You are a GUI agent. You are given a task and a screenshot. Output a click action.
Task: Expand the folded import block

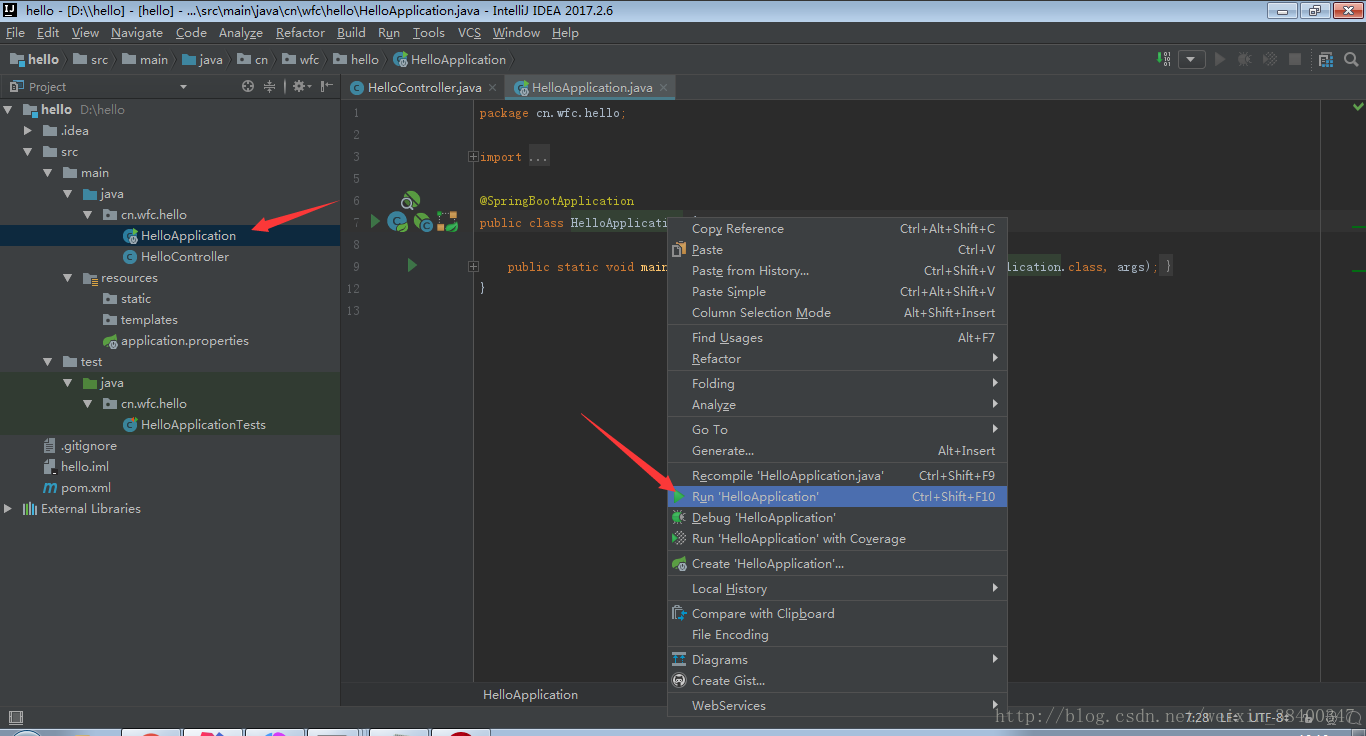pos(473,157)
